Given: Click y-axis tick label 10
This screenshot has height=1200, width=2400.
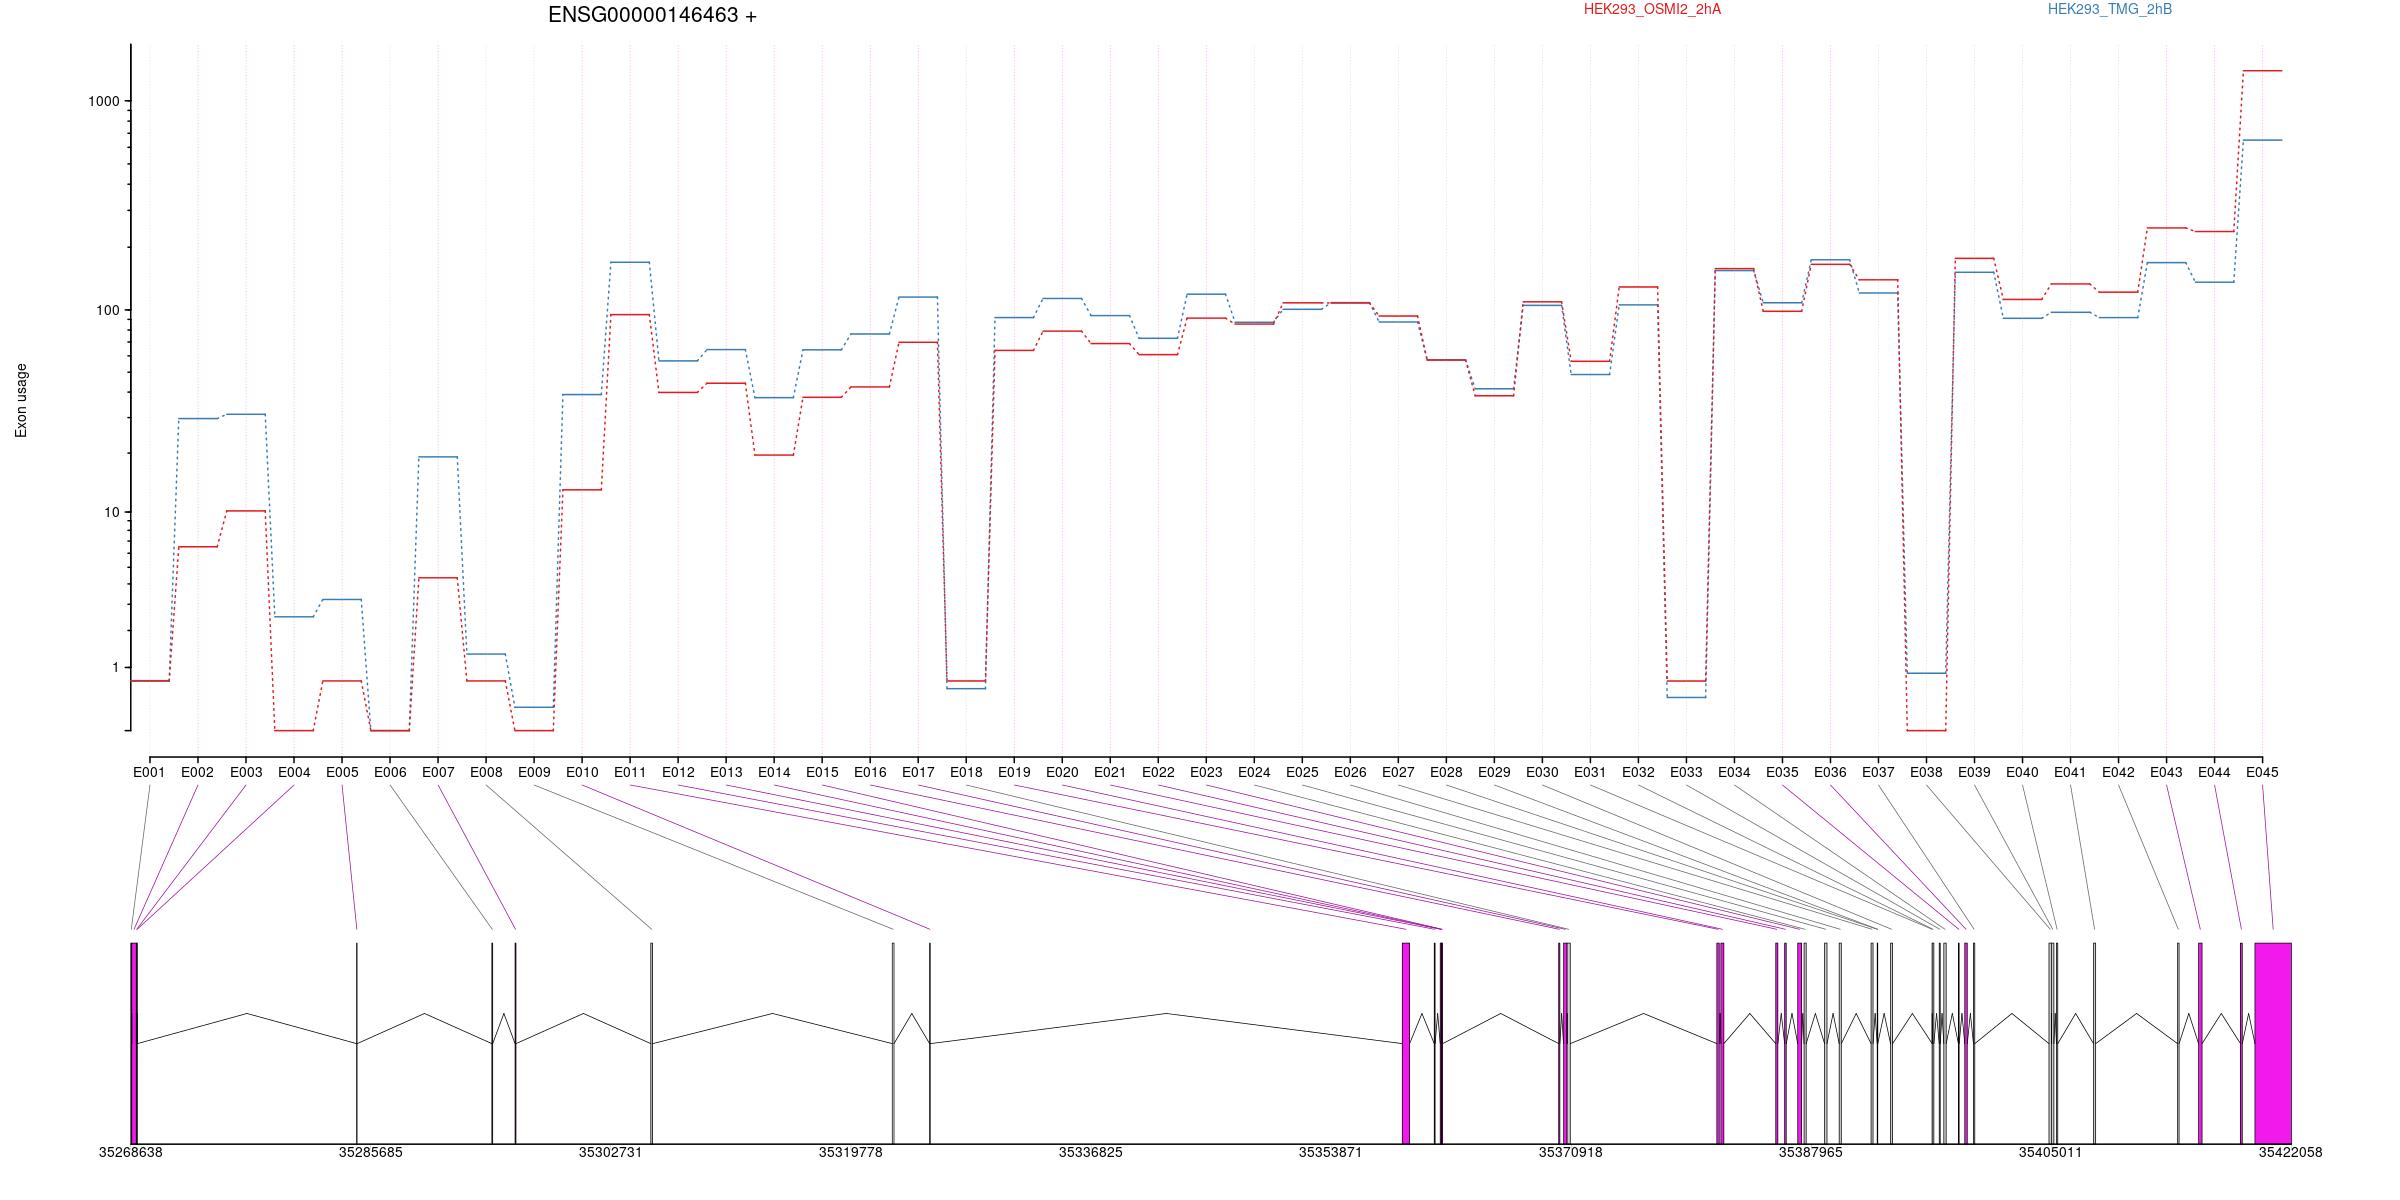Looking at the screenshot, I should coord(112,512).
